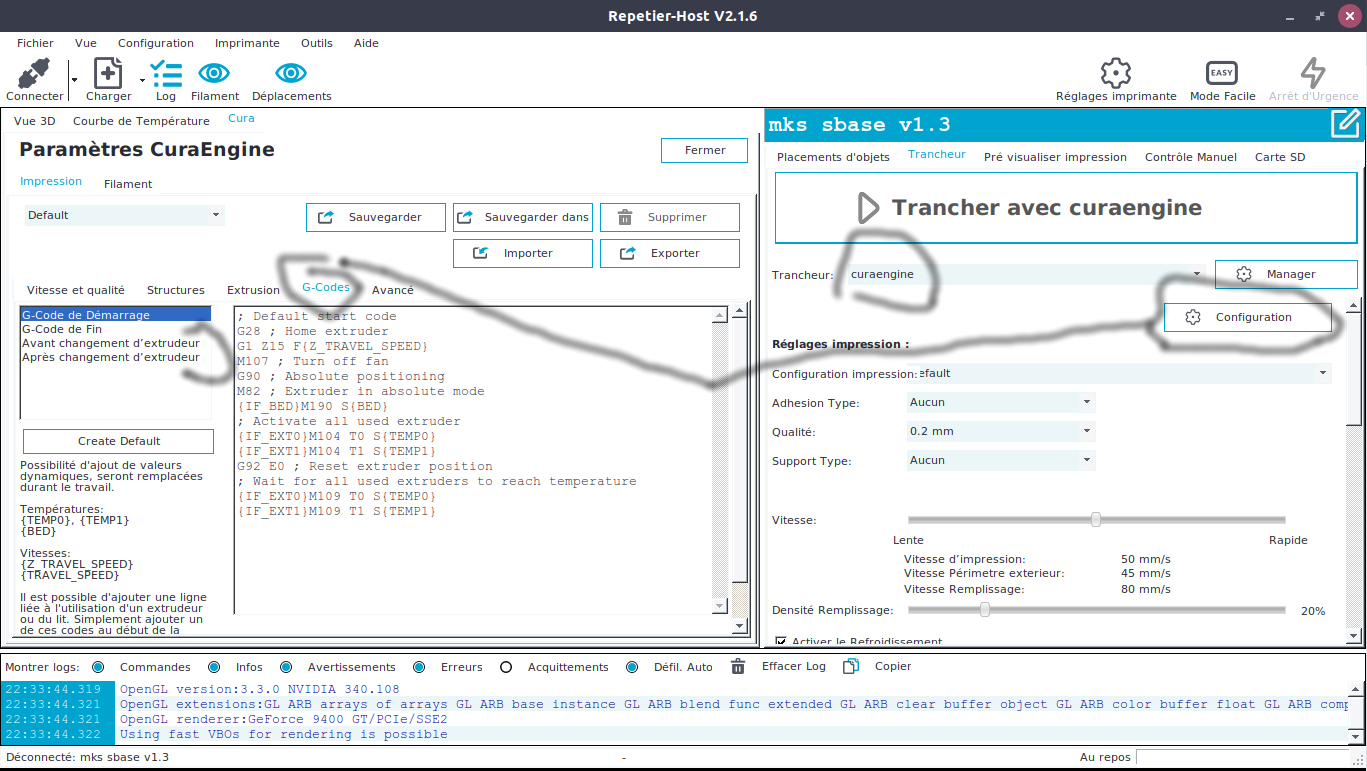Open the Default profile dropdown
This screenshot has width=1367, height=771.
click(x=124, y=215)
